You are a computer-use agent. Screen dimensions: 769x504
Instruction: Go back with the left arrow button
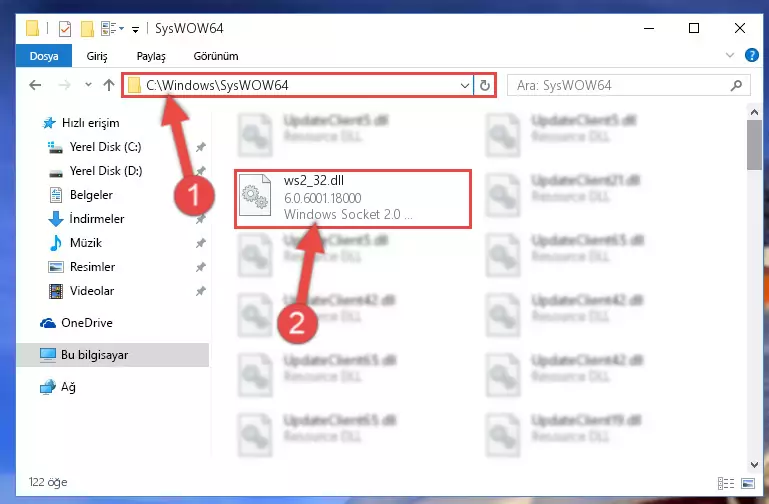point(35,85)
